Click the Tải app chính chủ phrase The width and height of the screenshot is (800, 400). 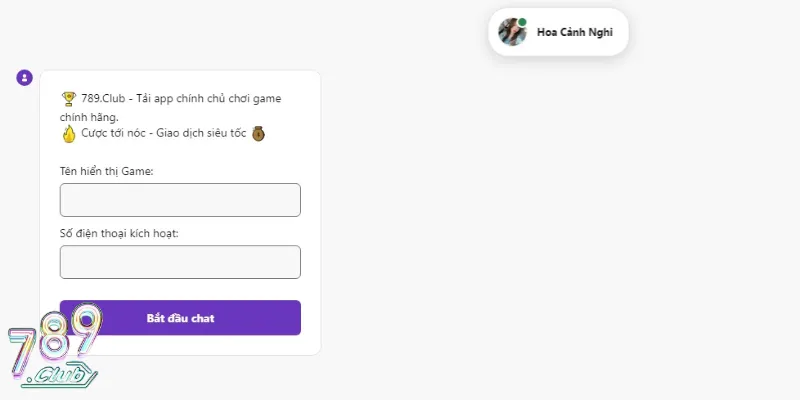point(182,99)
